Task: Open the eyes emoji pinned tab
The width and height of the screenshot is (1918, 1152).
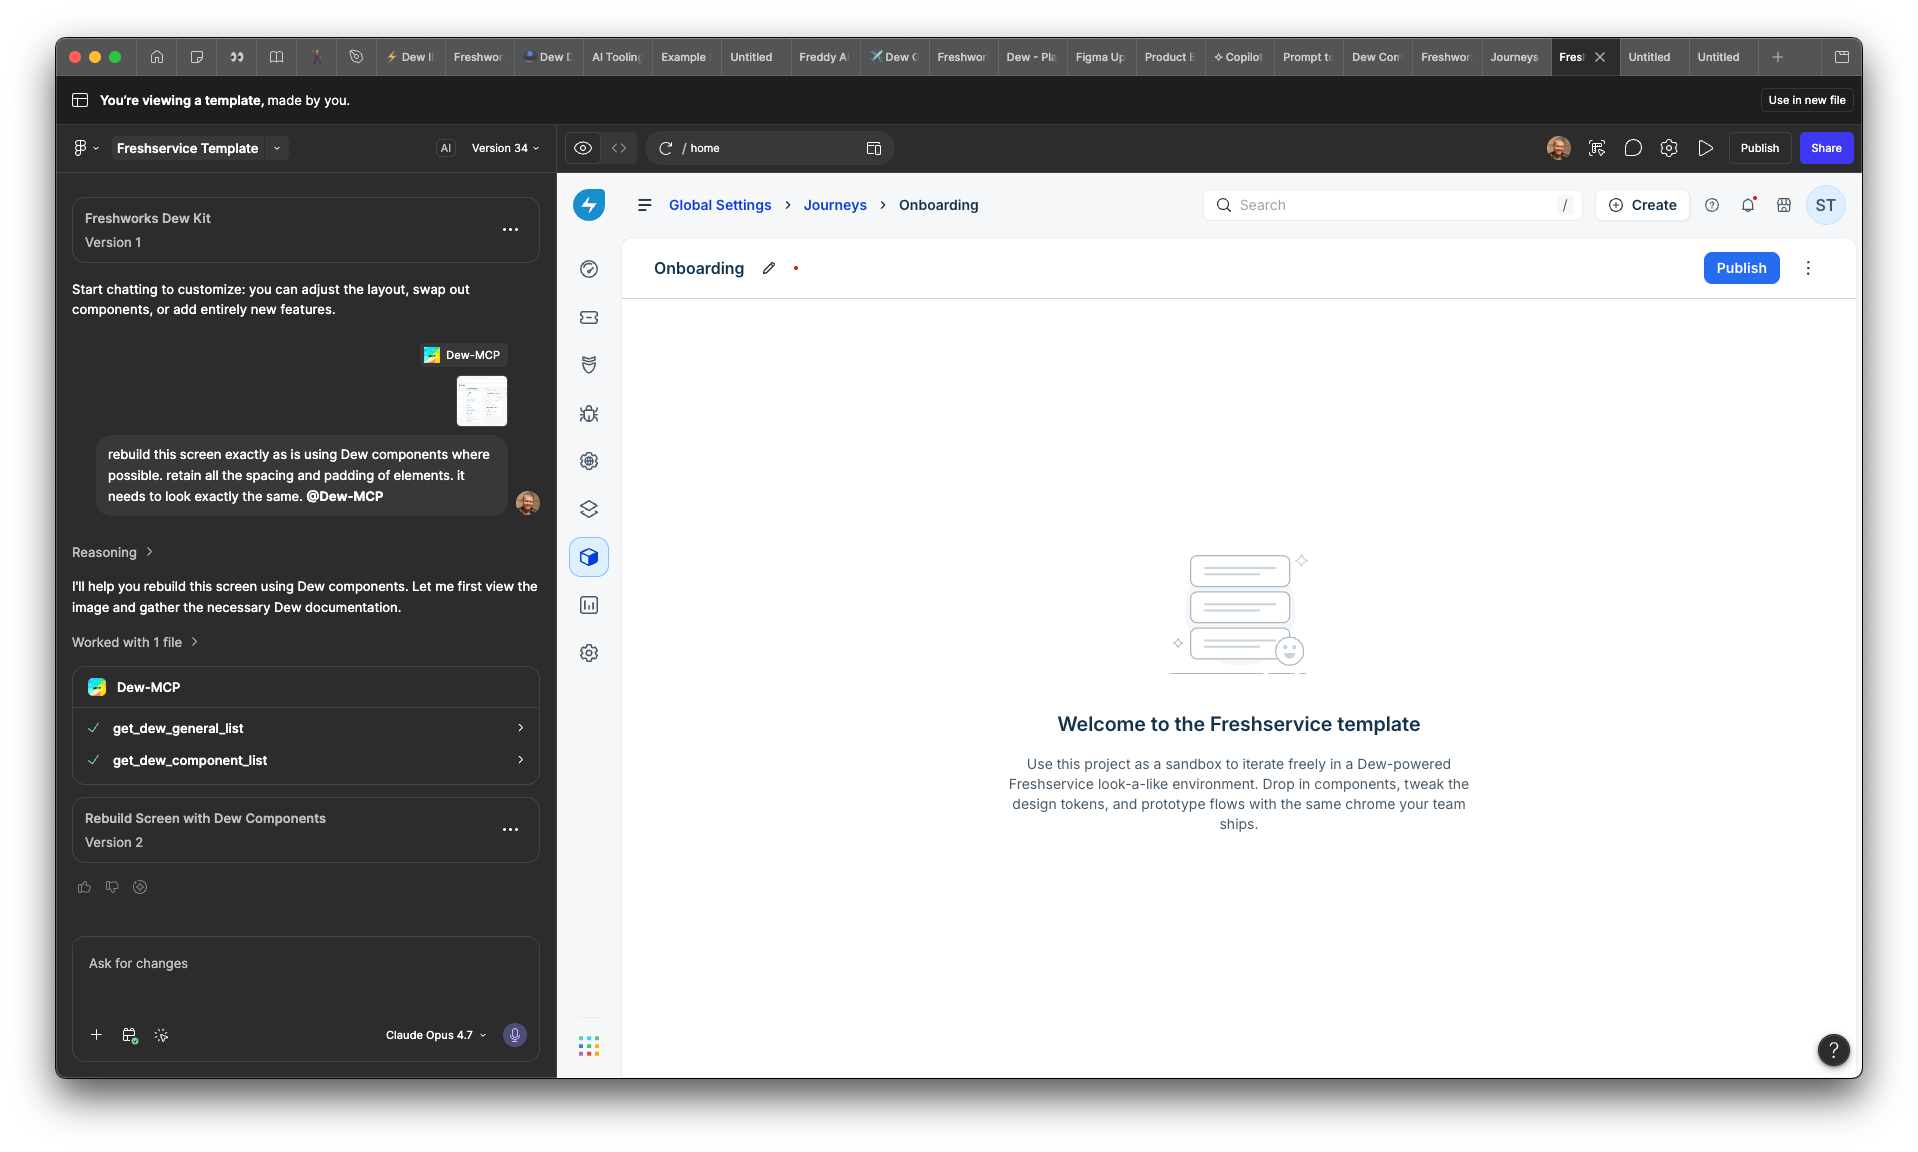Action: pos(237,57)
